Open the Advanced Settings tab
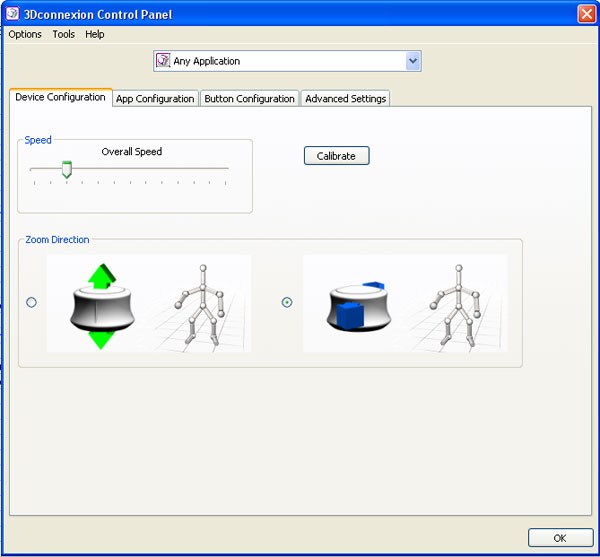This screenshot has width=600, height=557. (346, 99)
